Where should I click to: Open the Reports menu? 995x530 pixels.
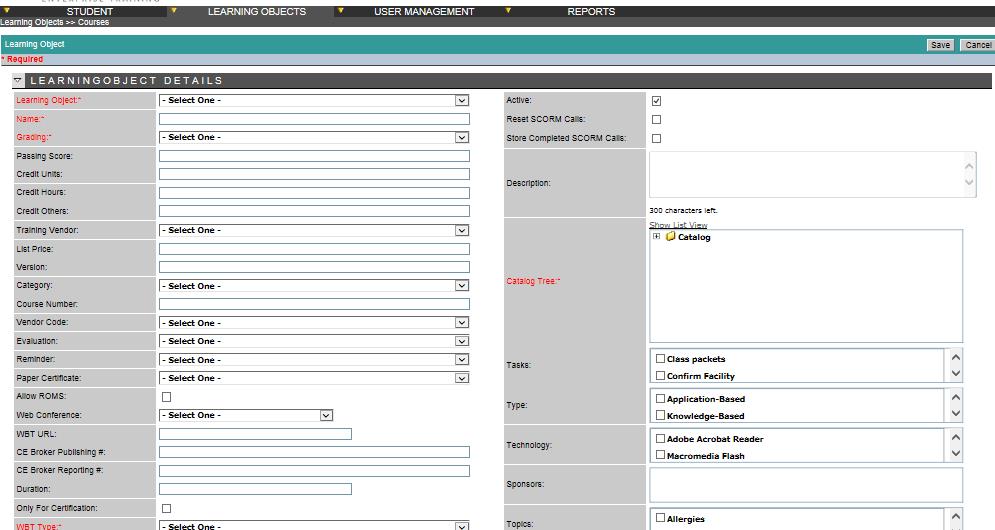[x=591, y=11]
